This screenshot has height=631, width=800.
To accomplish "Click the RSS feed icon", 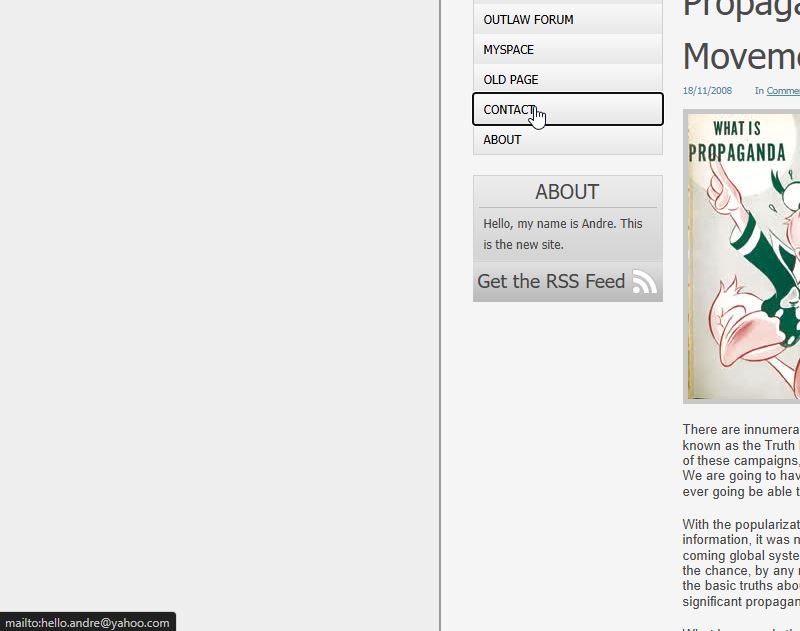I will pos(645,282).
